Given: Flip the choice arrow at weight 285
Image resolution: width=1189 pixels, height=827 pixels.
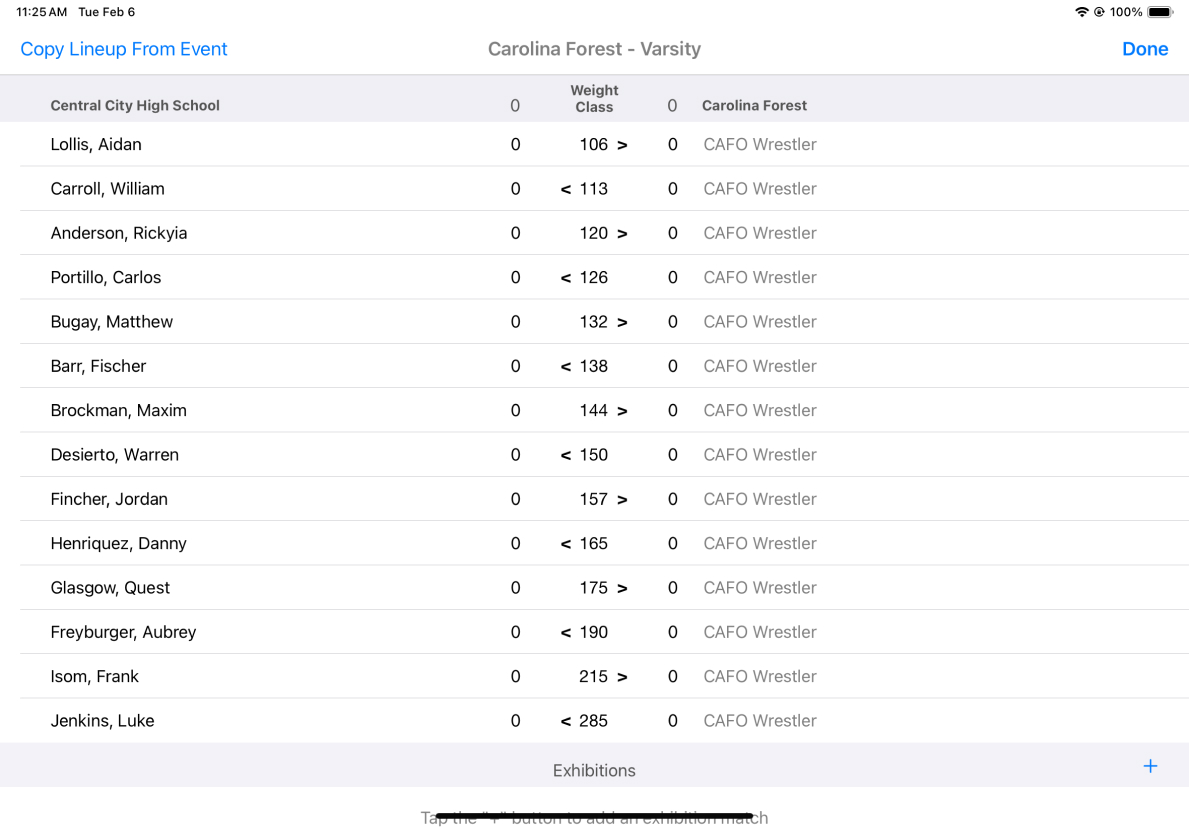Looking at the screenshot, I should (566, 721).
